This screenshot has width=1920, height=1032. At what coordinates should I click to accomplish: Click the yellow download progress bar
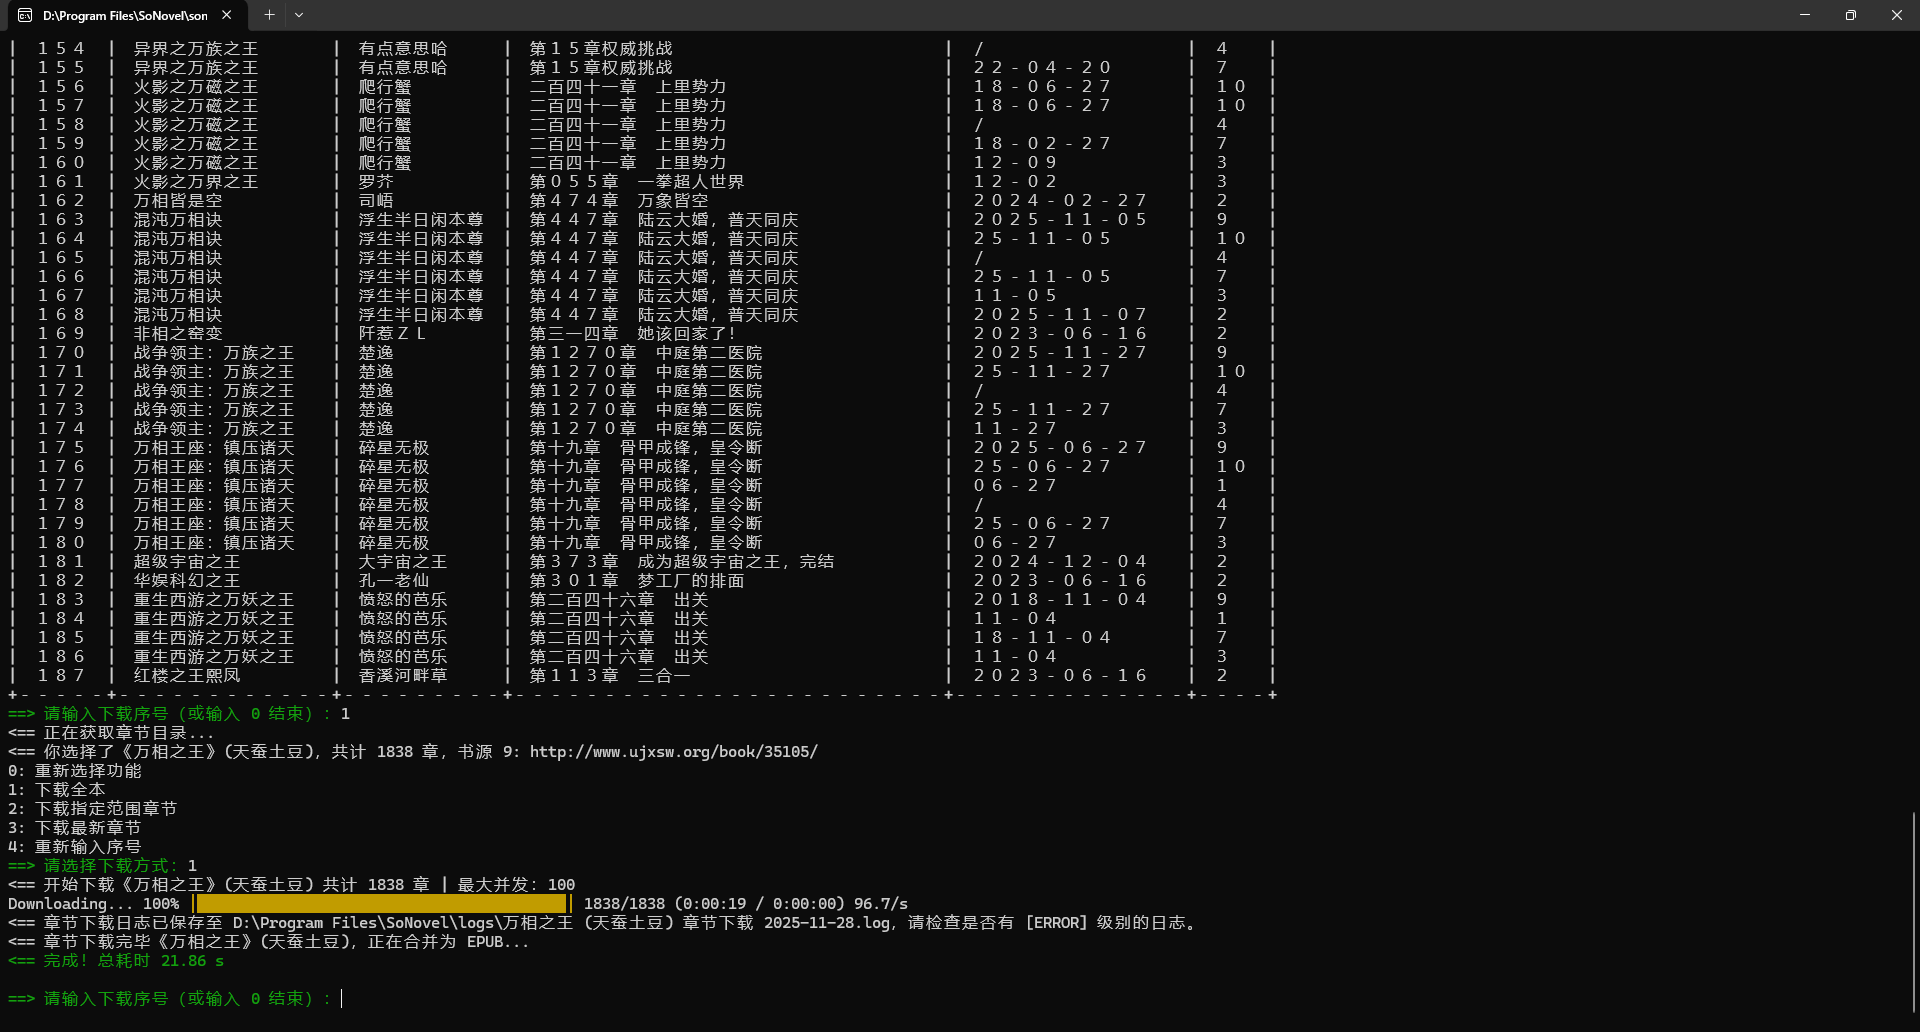(381, 904)
